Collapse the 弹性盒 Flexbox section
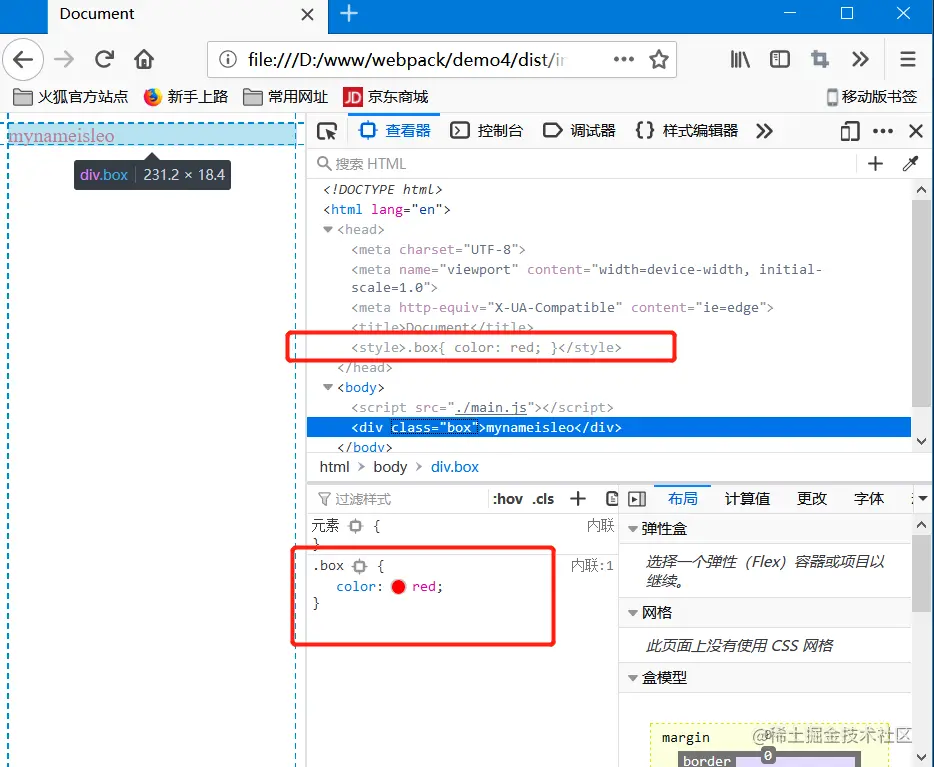 (x=634, y=529)
